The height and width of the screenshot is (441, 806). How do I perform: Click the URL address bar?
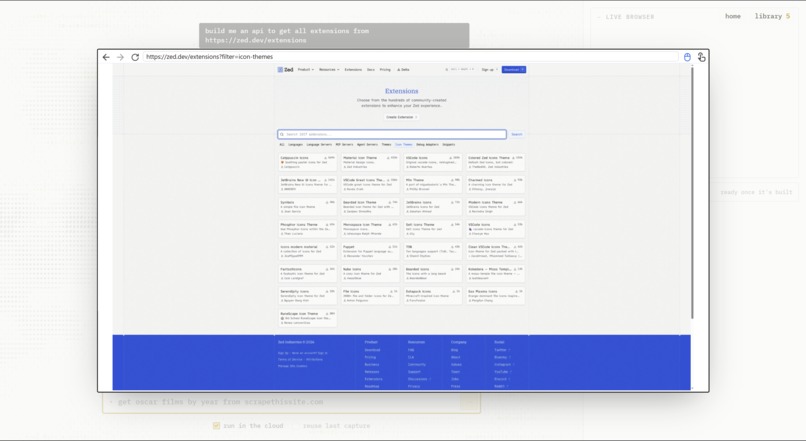(x=410, y=57)
